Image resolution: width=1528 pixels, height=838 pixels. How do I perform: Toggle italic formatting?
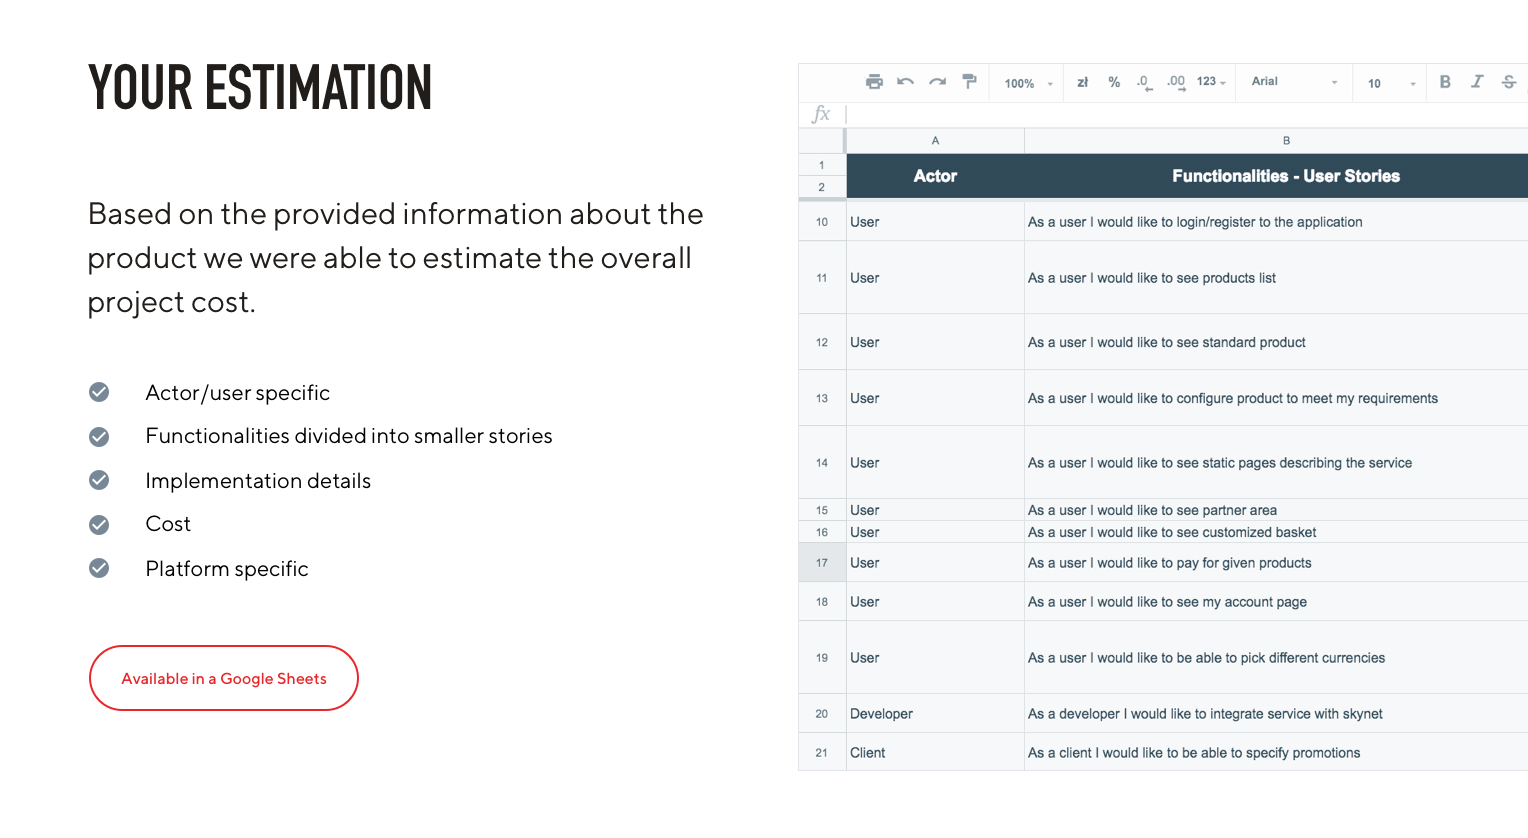[x=1477, y=82]
